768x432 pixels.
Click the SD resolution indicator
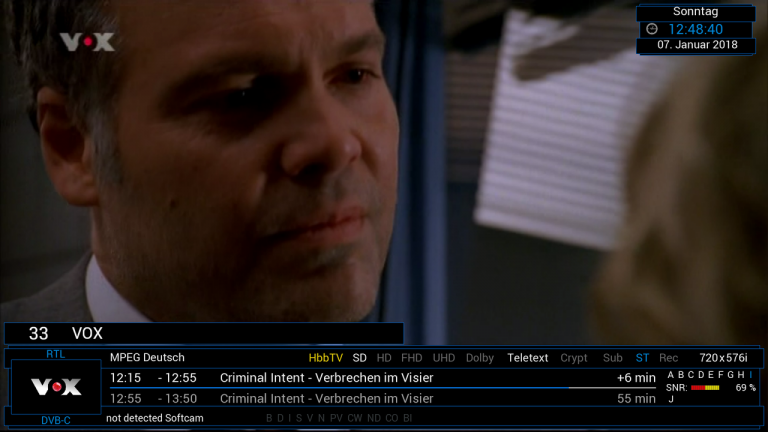[x=360, y=358]
